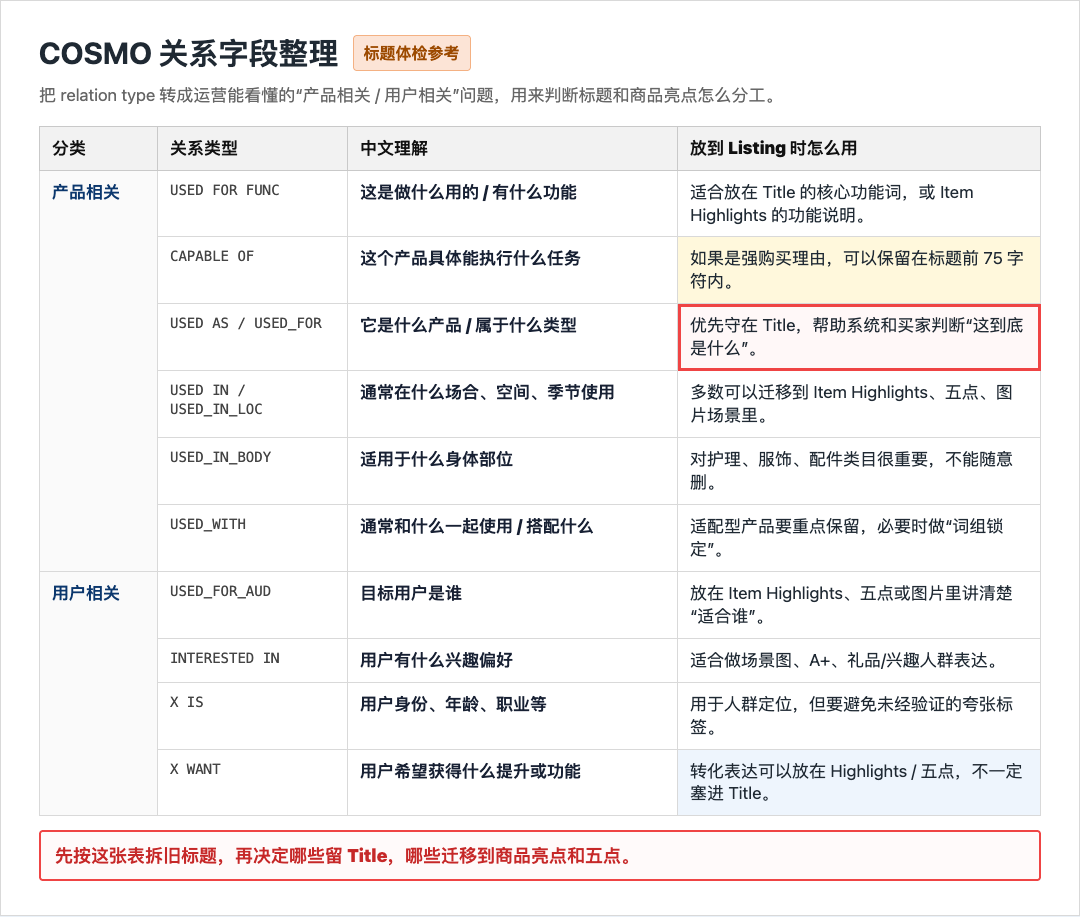1080x917 pixels.
Task: Click the 适合放在 Title 的核心功能词 cell
Action: tap(859, 204)
